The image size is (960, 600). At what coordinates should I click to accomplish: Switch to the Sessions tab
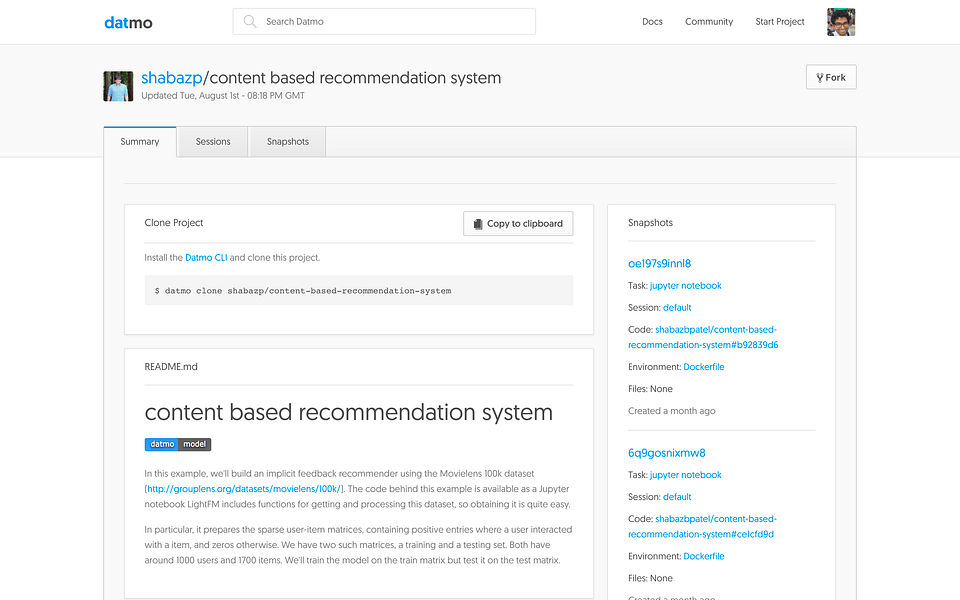[212, 141]
